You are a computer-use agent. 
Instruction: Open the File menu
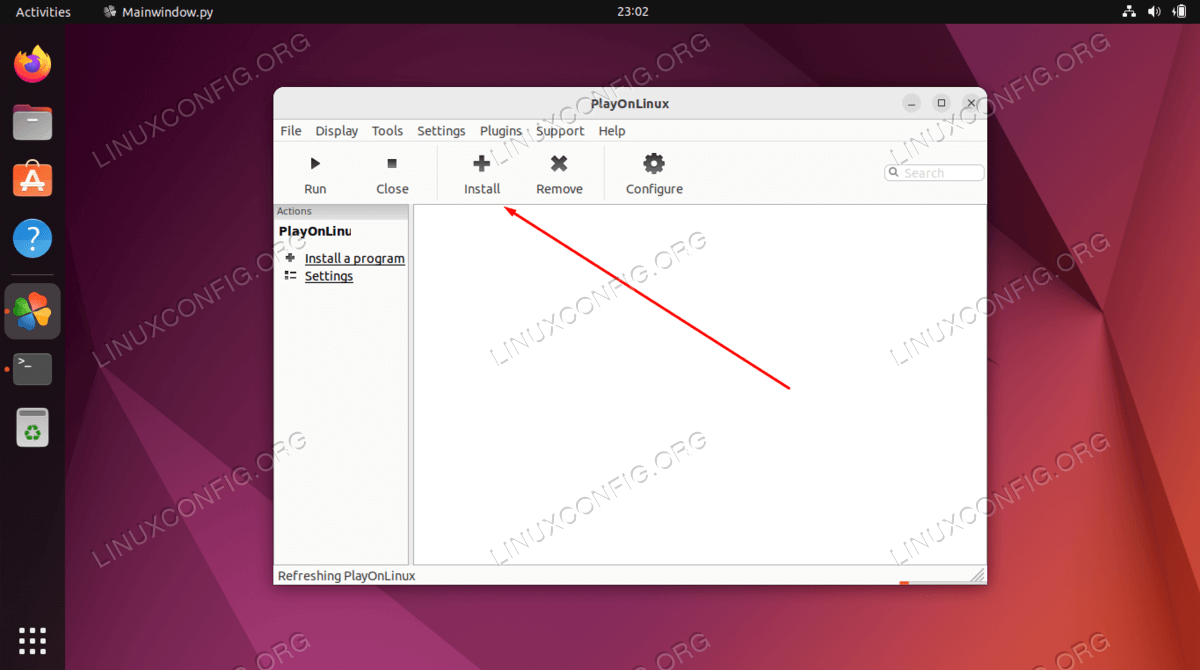291,131
